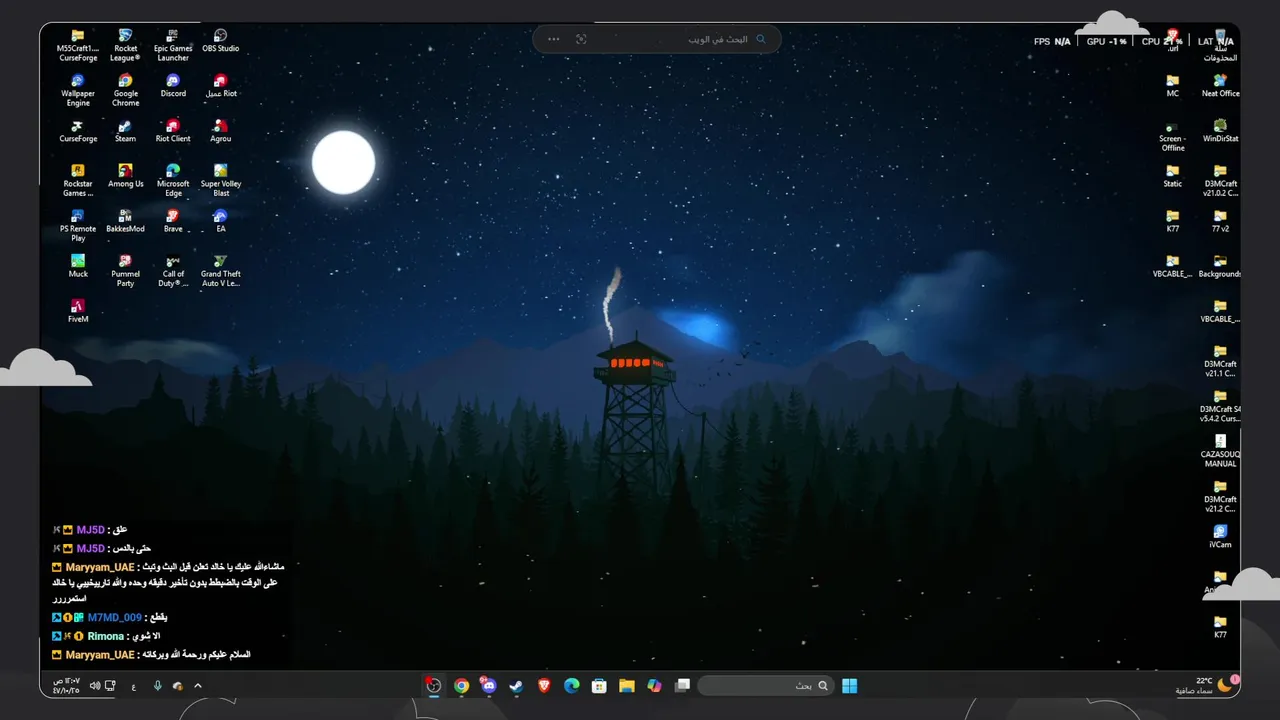Select the D3MCraft v21.2 folder

point(1220,495)
